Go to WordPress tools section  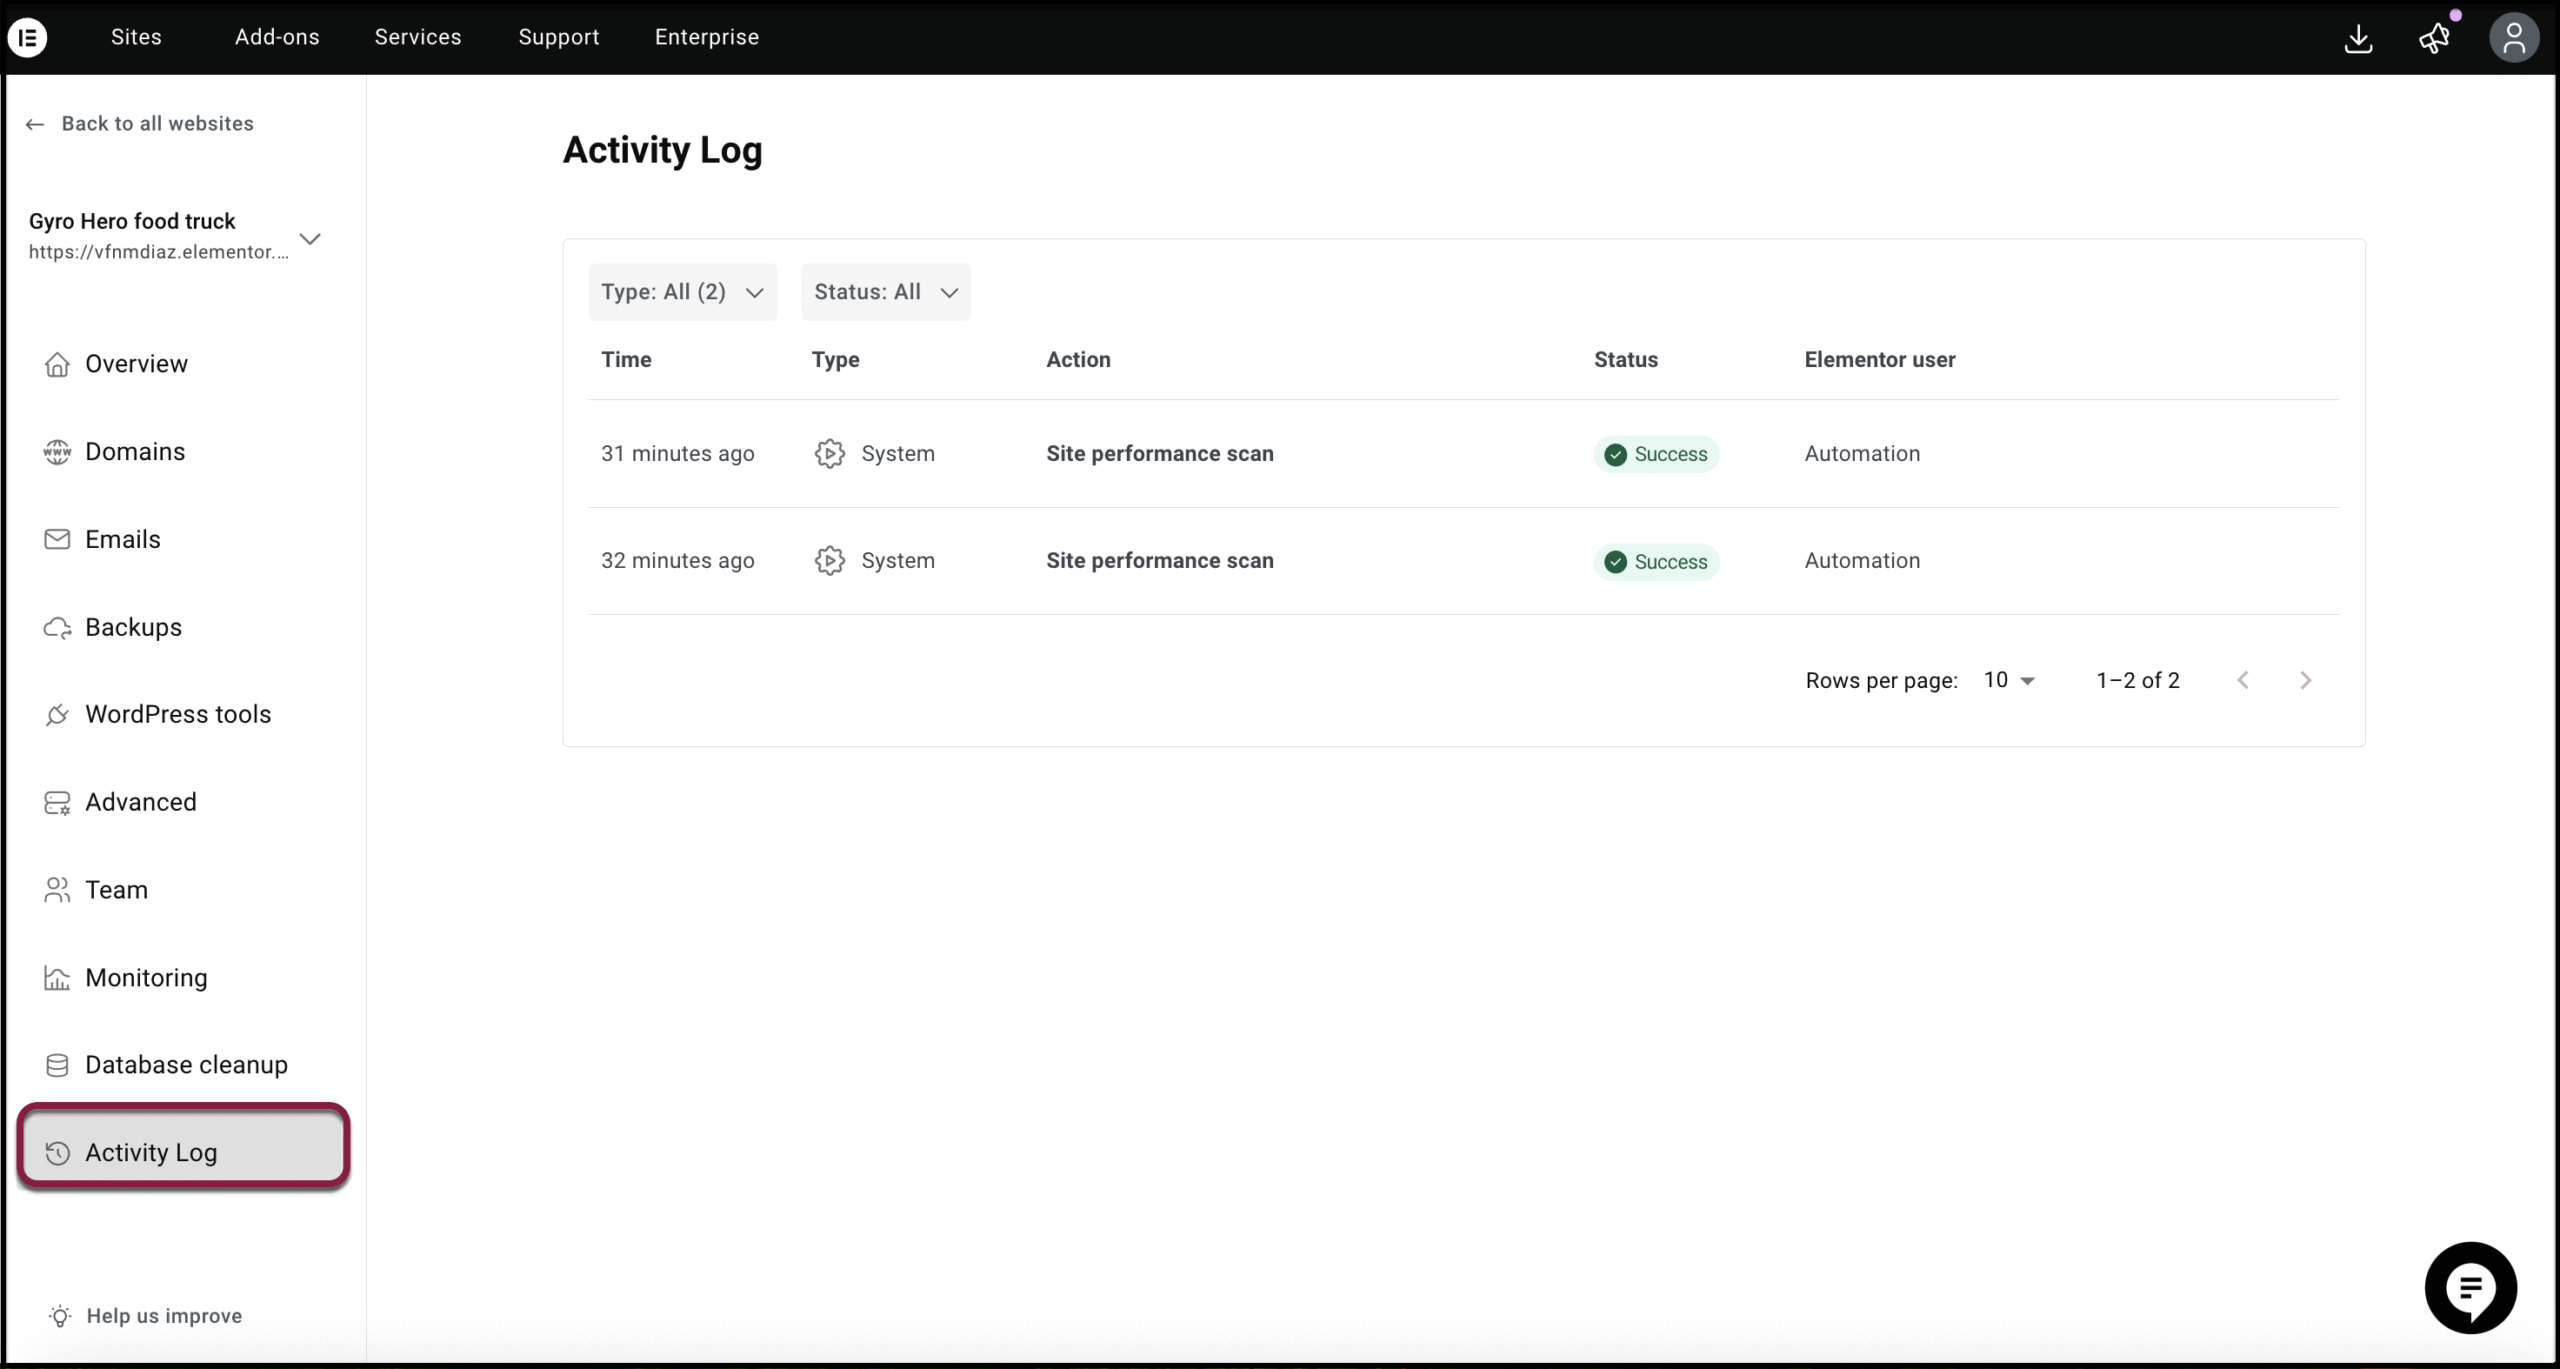point(177,715)
